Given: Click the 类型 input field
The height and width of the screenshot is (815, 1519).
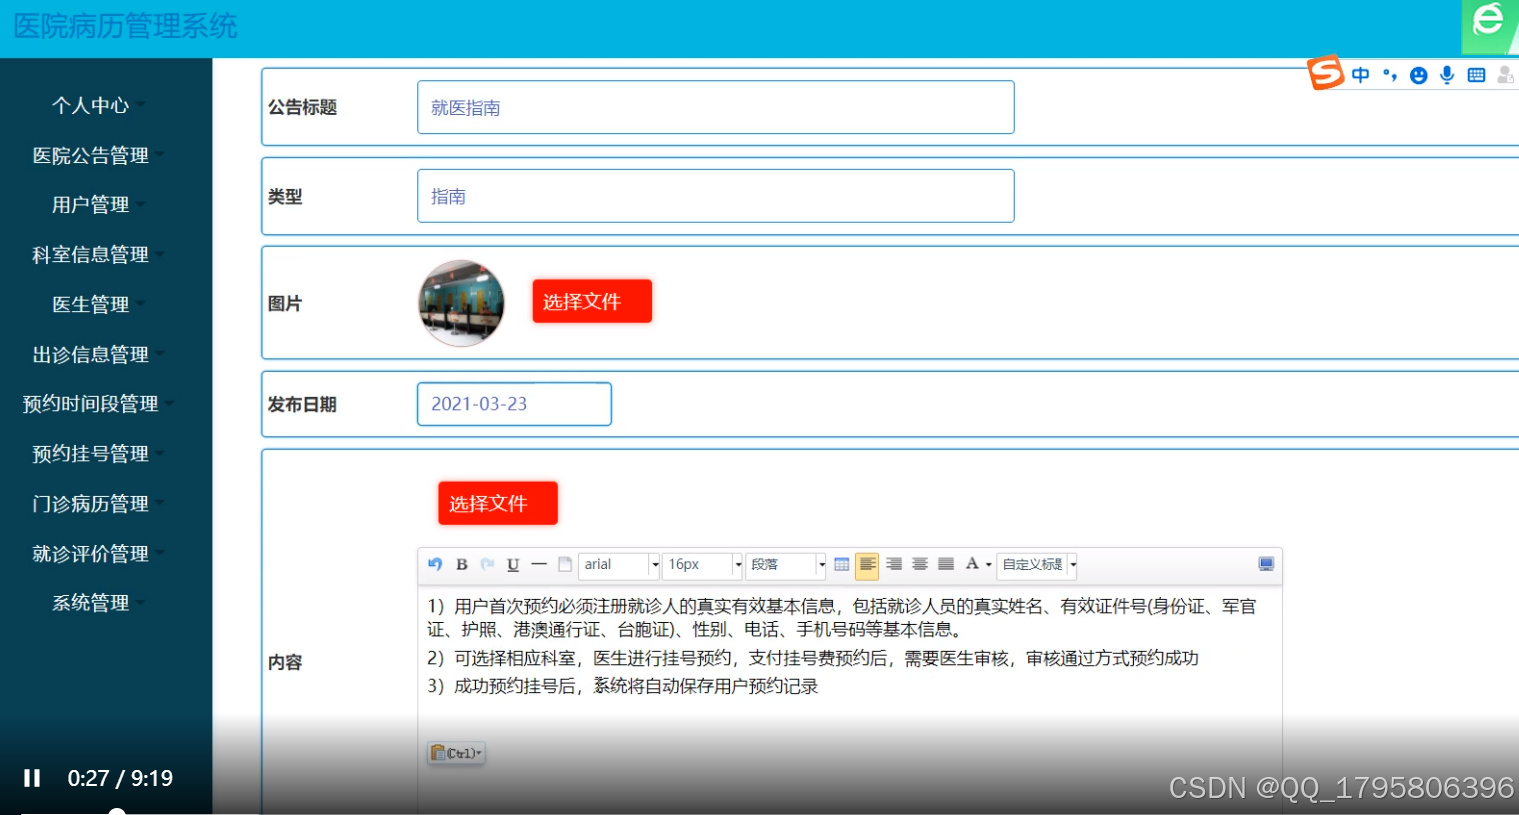Looking at the screenshot, I should point(716,196).
